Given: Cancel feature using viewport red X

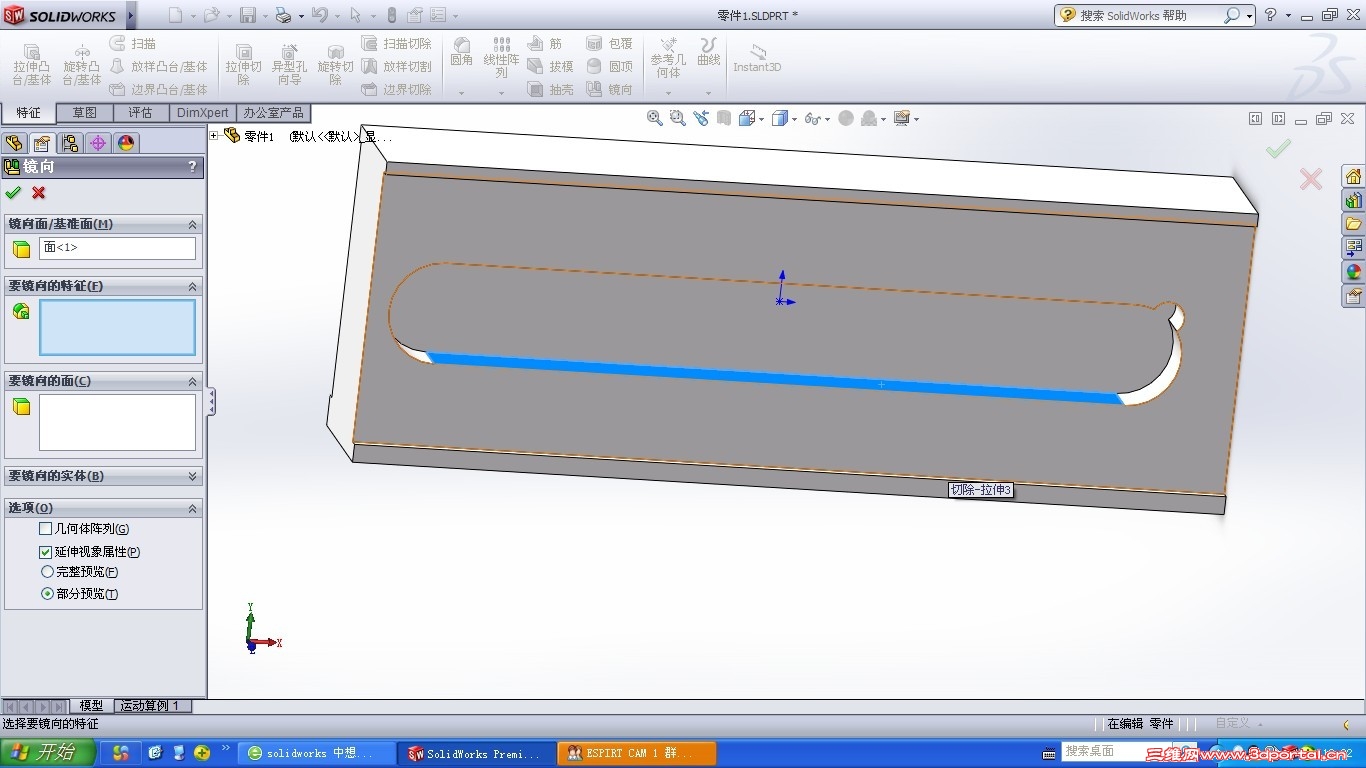Looking at the screenshot, I should pyautogui.click(x=1311, y=179).
